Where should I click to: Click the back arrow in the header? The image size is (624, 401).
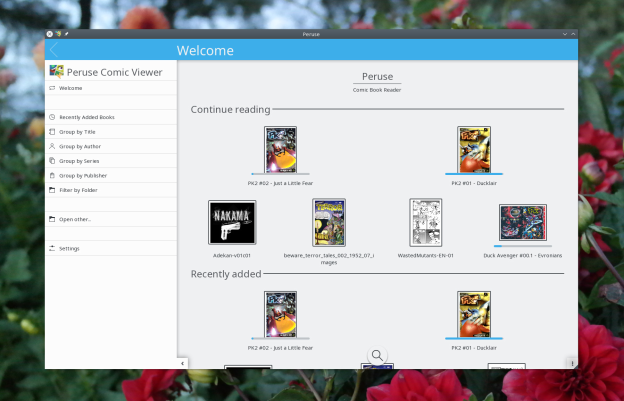53,50
